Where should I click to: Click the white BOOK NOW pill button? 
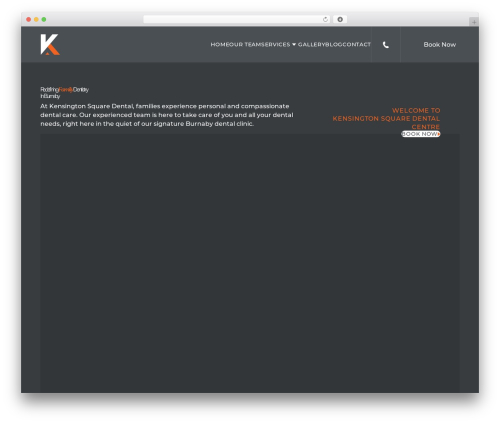(421, 134)
